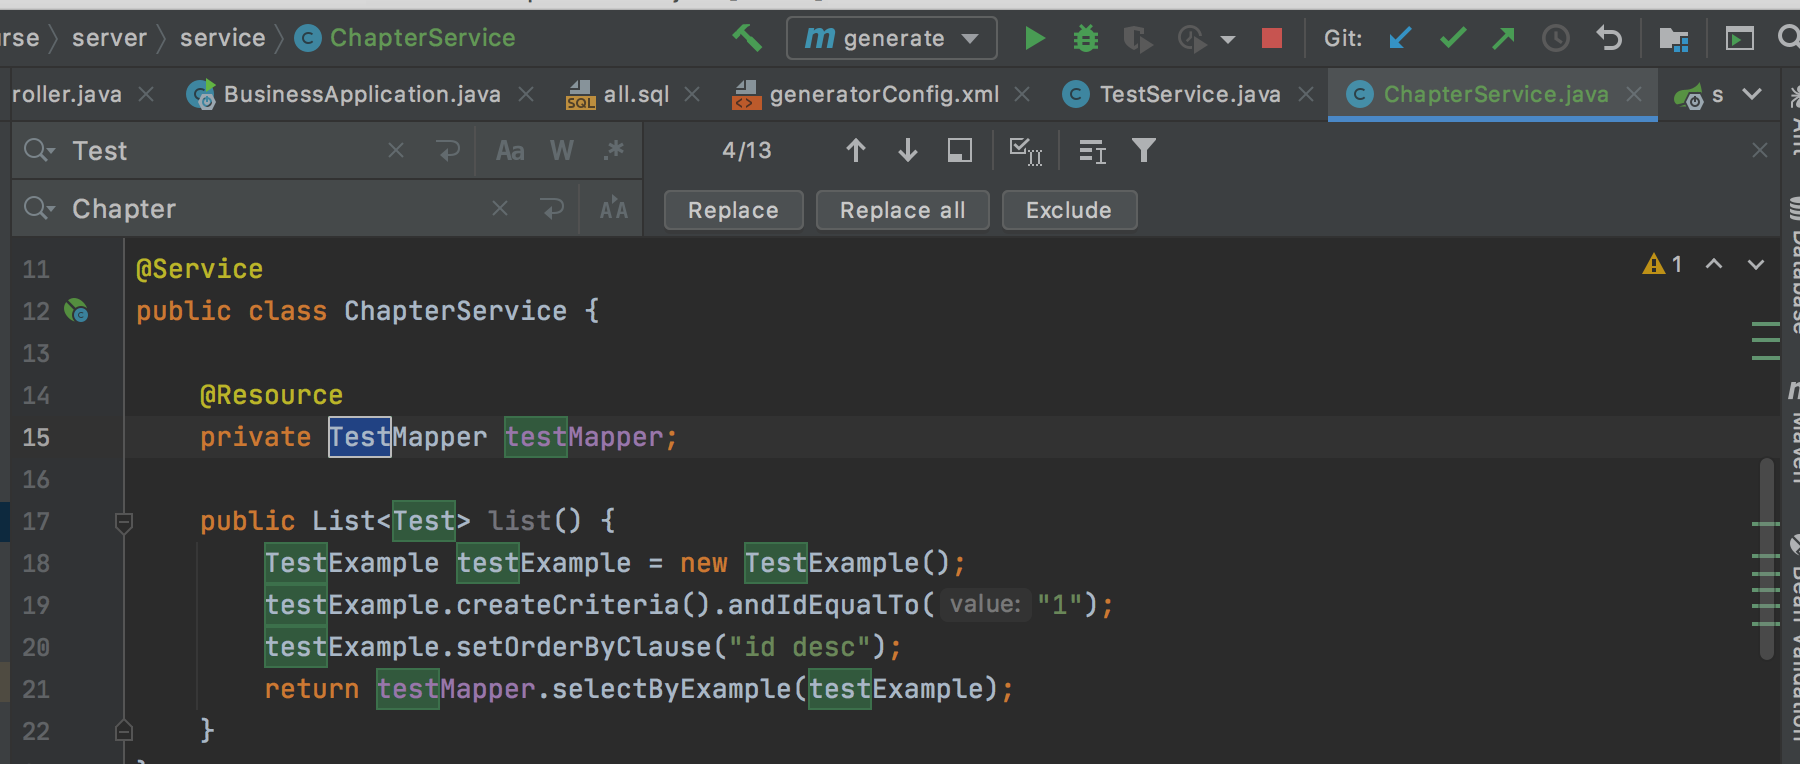This screenshot has width=1800, height=764.
Task: Open the generate run configuration dropdown
Action: tap(891, 38)
